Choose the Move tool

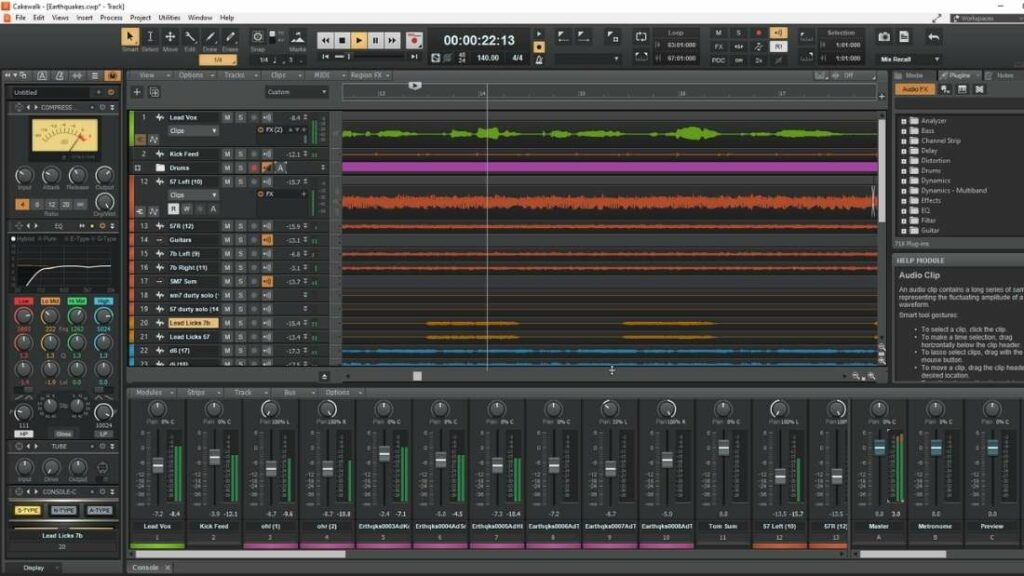click(170, 39)
